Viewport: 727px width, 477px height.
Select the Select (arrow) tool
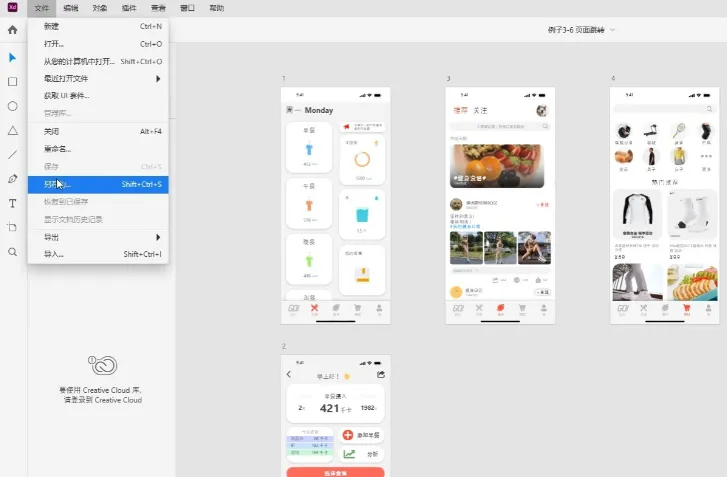coord(13,57)
